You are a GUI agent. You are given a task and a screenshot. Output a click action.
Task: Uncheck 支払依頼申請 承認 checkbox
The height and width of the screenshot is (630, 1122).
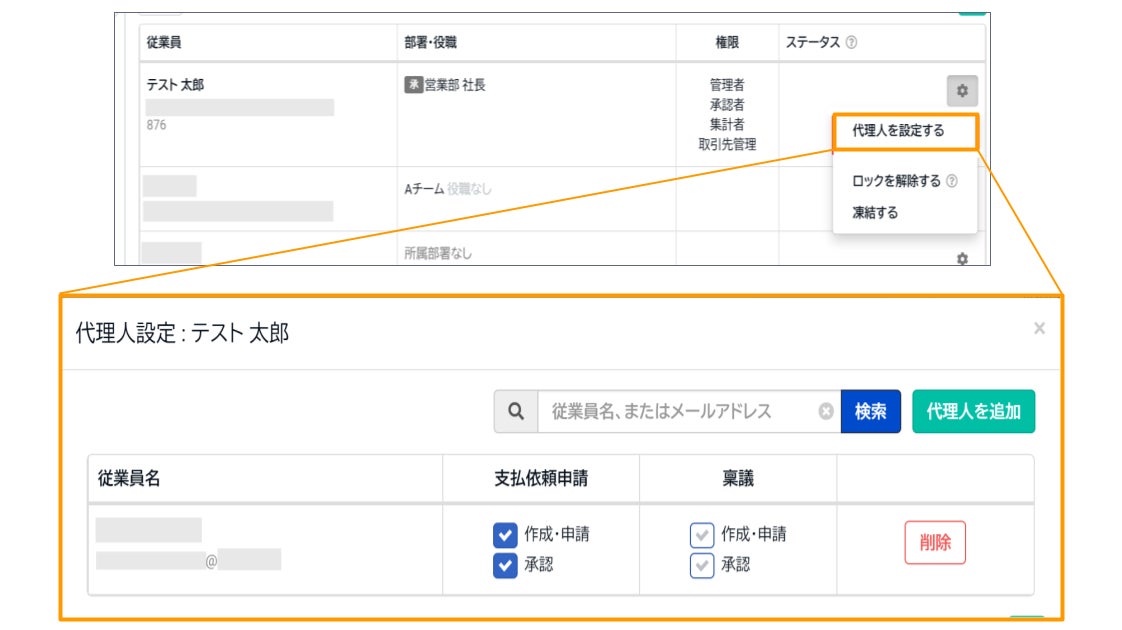click(505, 566)
